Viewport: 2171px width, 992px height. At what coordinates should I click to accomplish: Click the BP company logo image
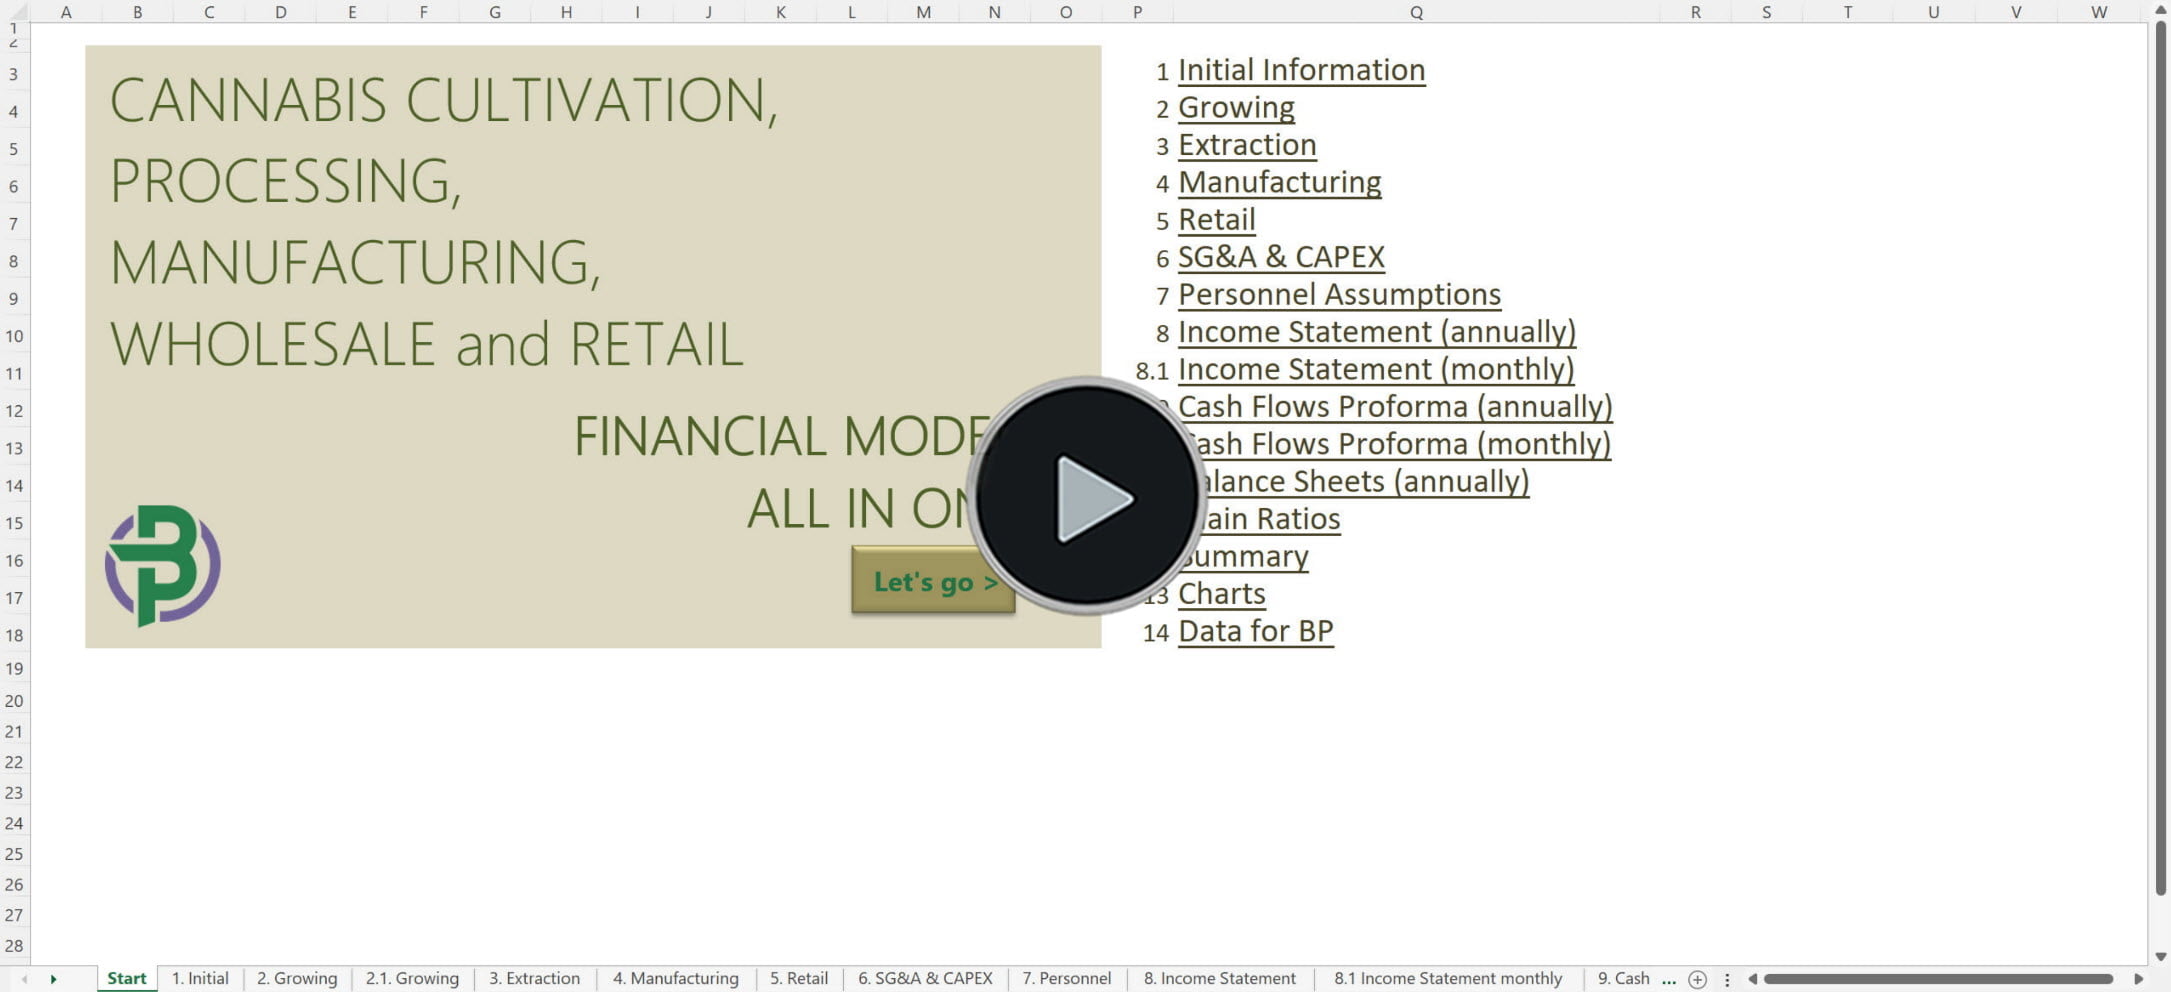(163, 565)
